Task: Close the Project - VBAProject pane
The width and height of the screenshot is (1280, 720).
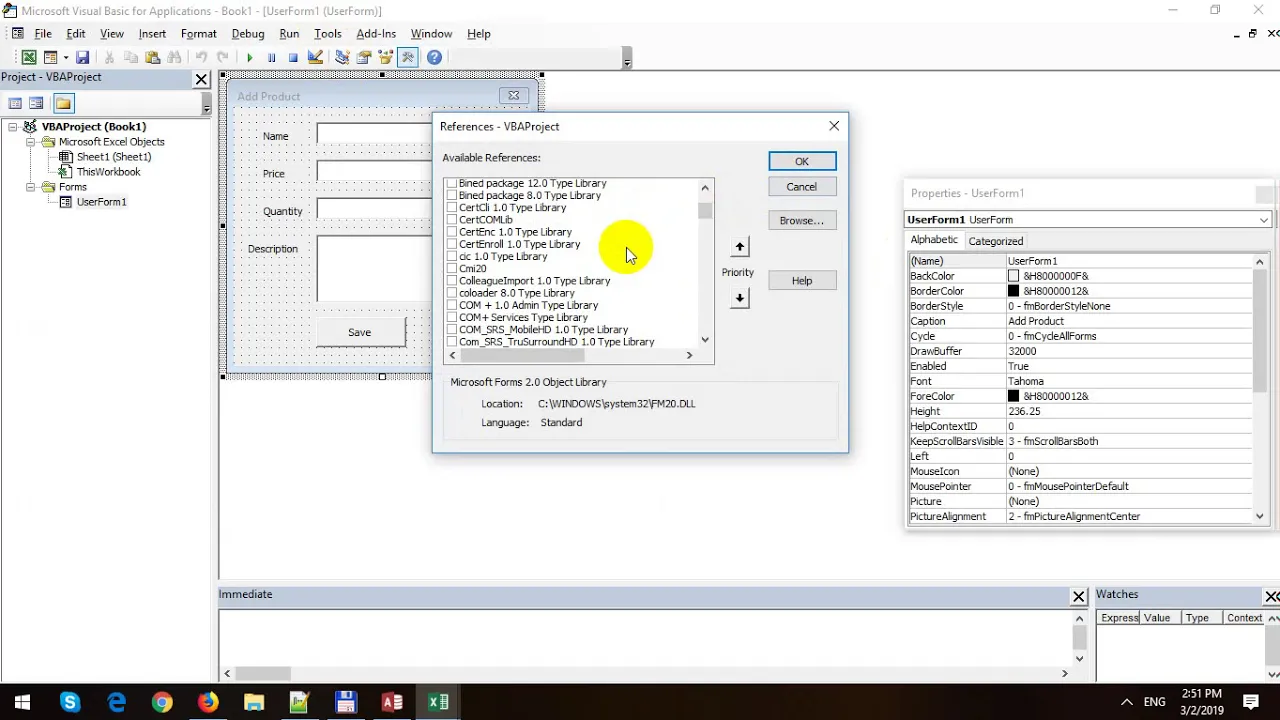Action: point(201,79)
